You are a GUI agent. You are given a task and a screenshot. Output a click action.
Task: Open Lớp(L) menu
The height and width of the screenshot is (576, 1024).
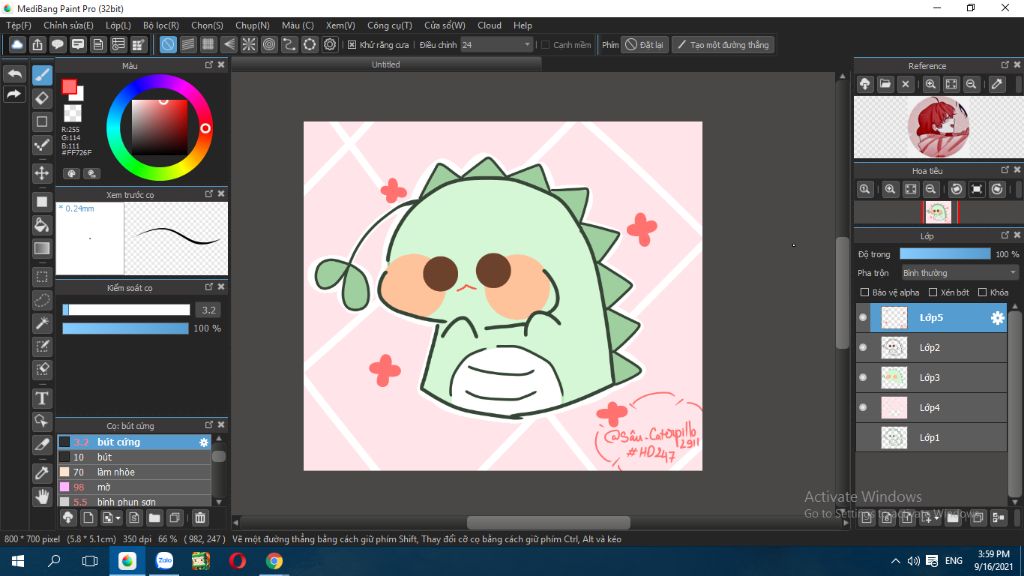click(x=118, y=25)
